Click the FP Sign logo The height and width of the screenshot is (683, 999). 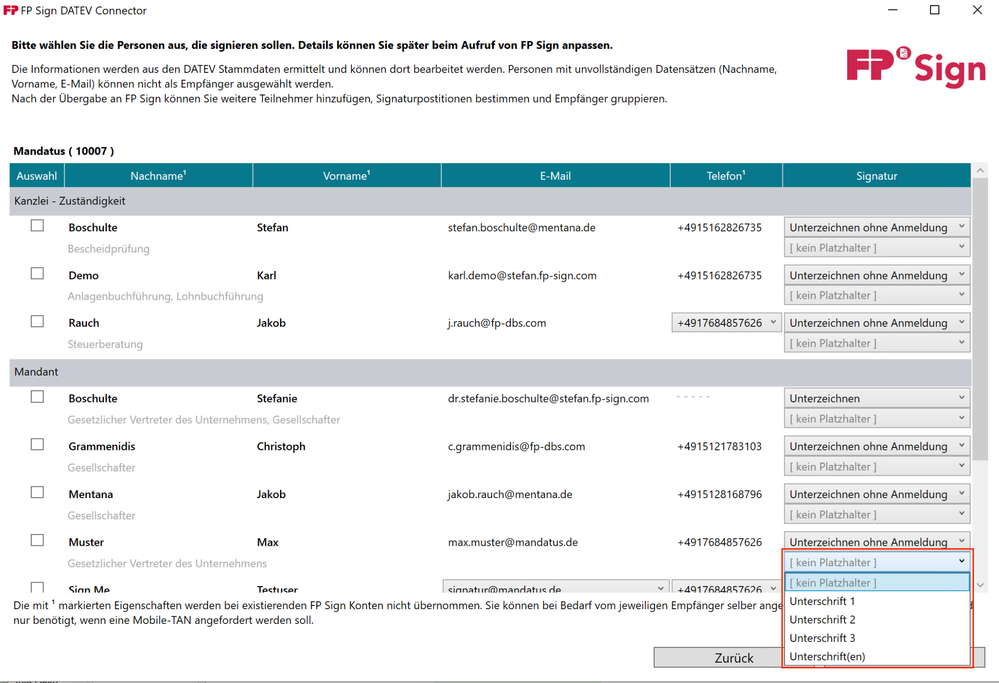coord(916,66)
